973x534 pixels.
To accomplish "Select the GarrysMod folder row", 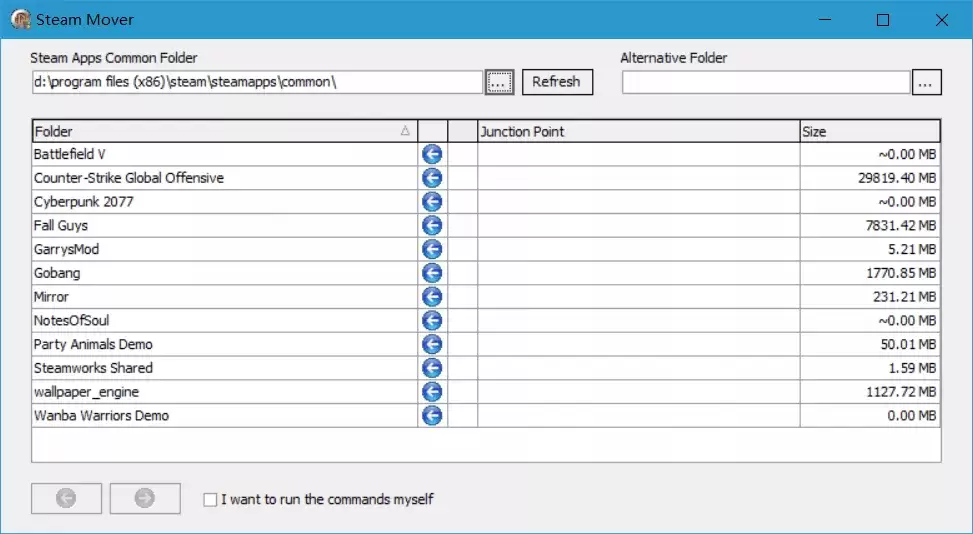I will (486, 249).
